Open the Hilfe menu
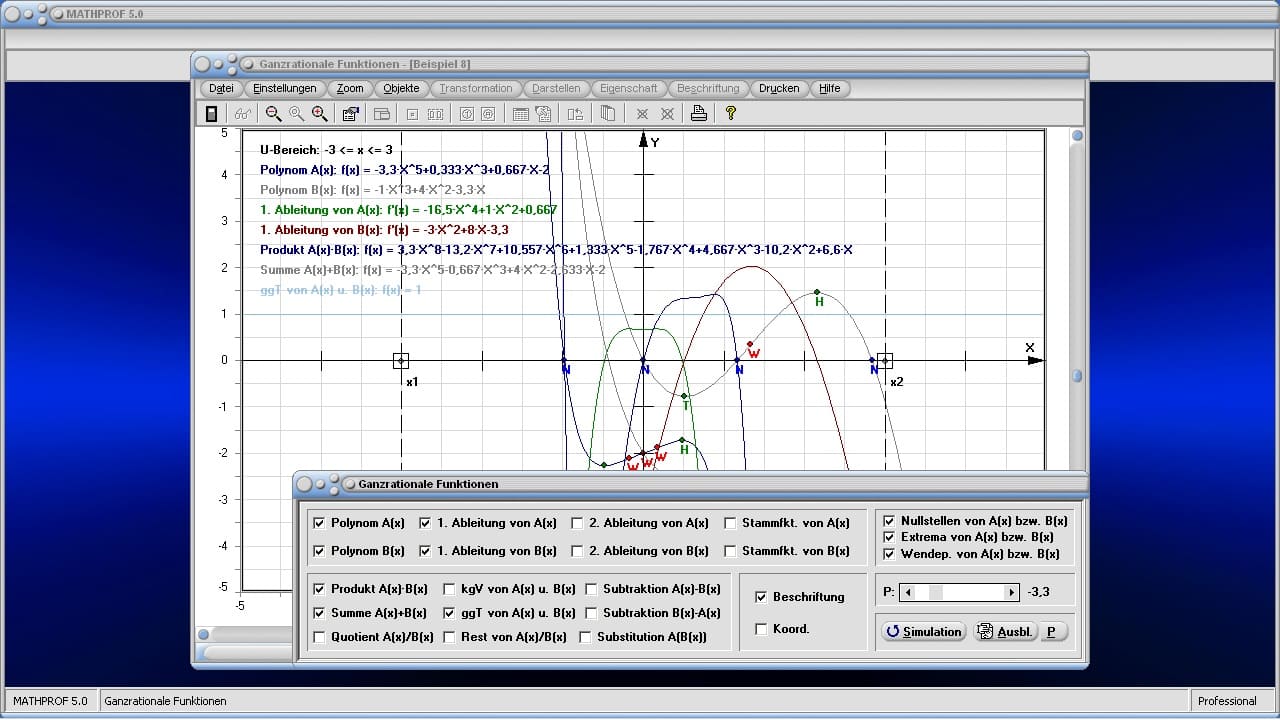The height and width of the screenshot is (720, 1280). [x=830, y=88]
